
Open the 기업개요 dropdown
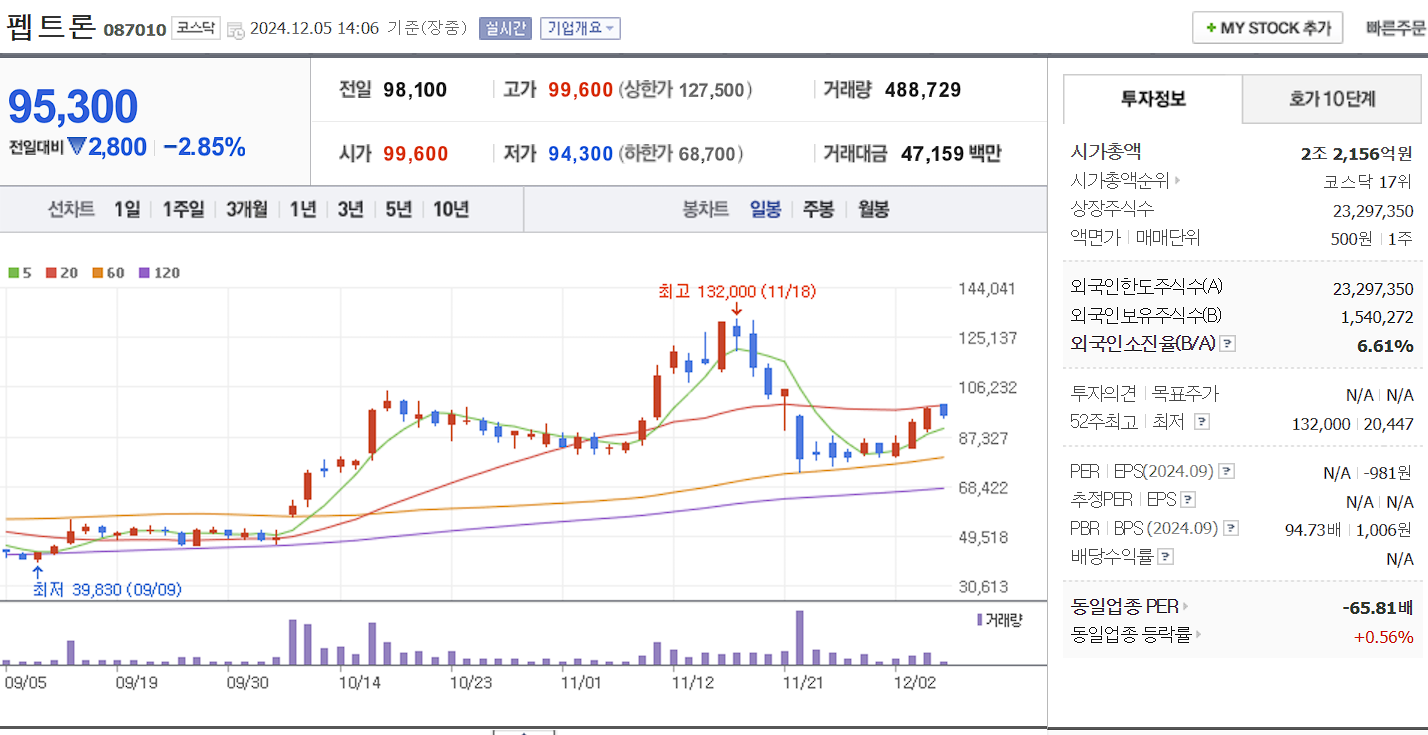579,28
